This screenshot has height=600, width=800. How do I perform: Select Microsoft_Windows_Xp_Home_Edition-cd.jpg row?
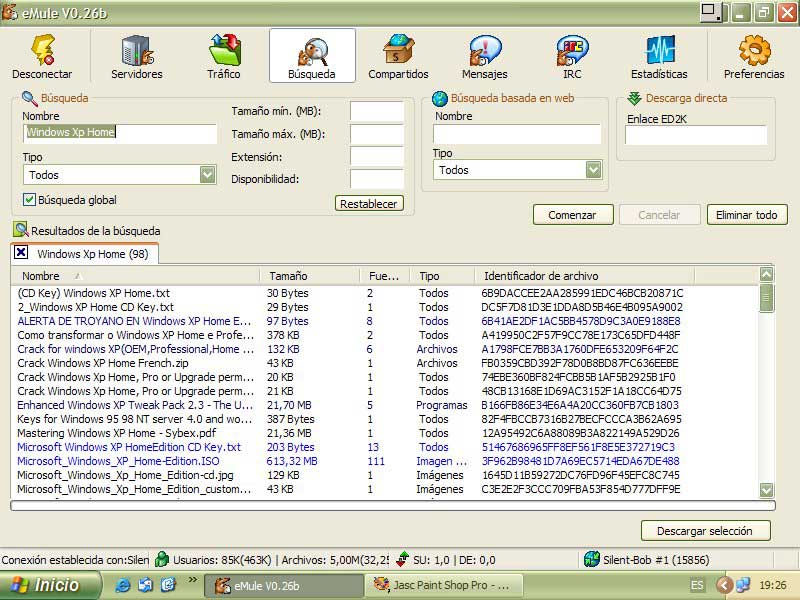385,475
